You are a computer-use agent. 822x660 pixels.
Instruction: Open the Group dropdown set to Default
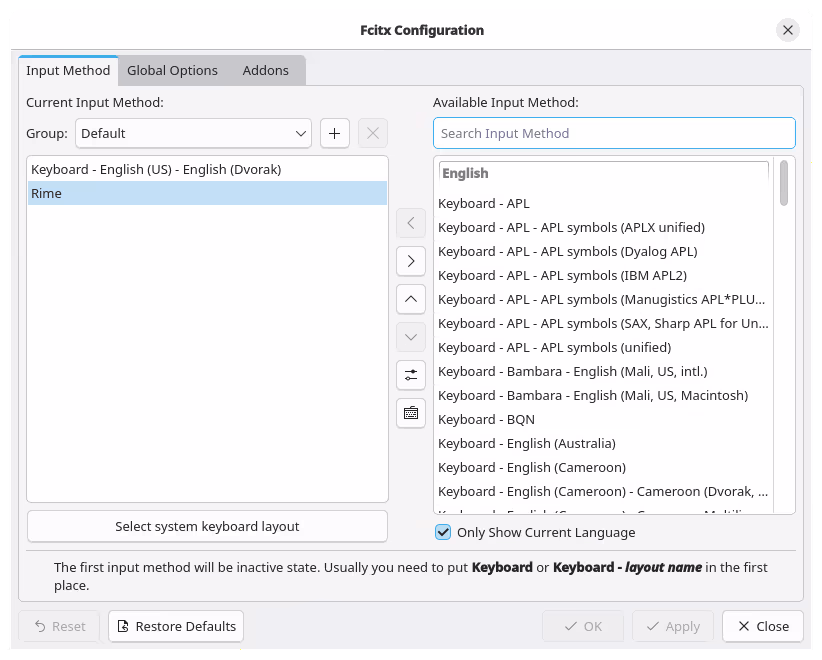(193, 133)
